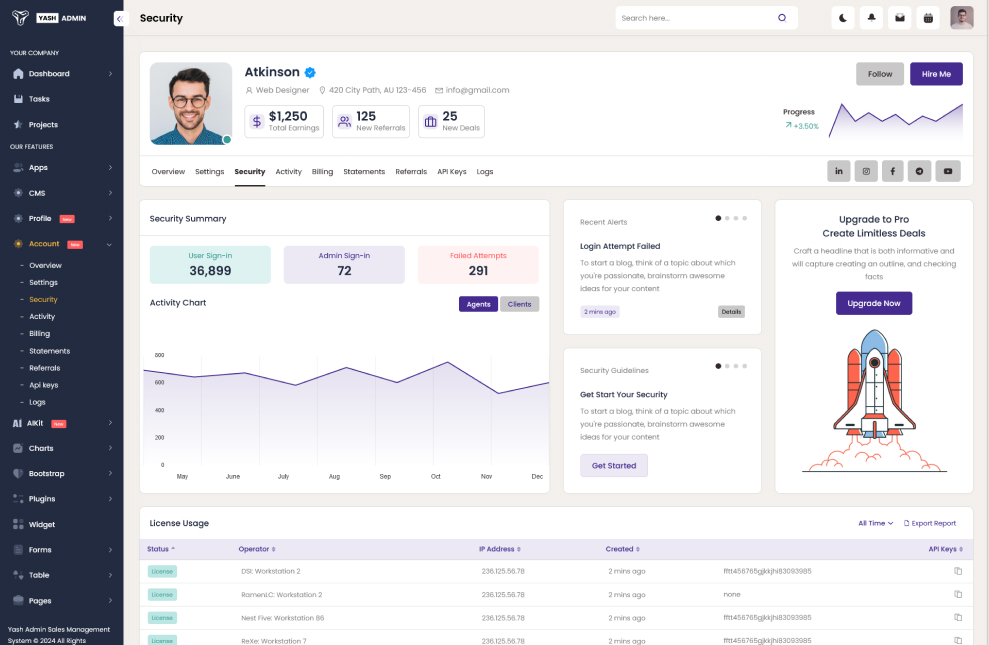Expand the Apps sidebar menu

pos(62,168)
